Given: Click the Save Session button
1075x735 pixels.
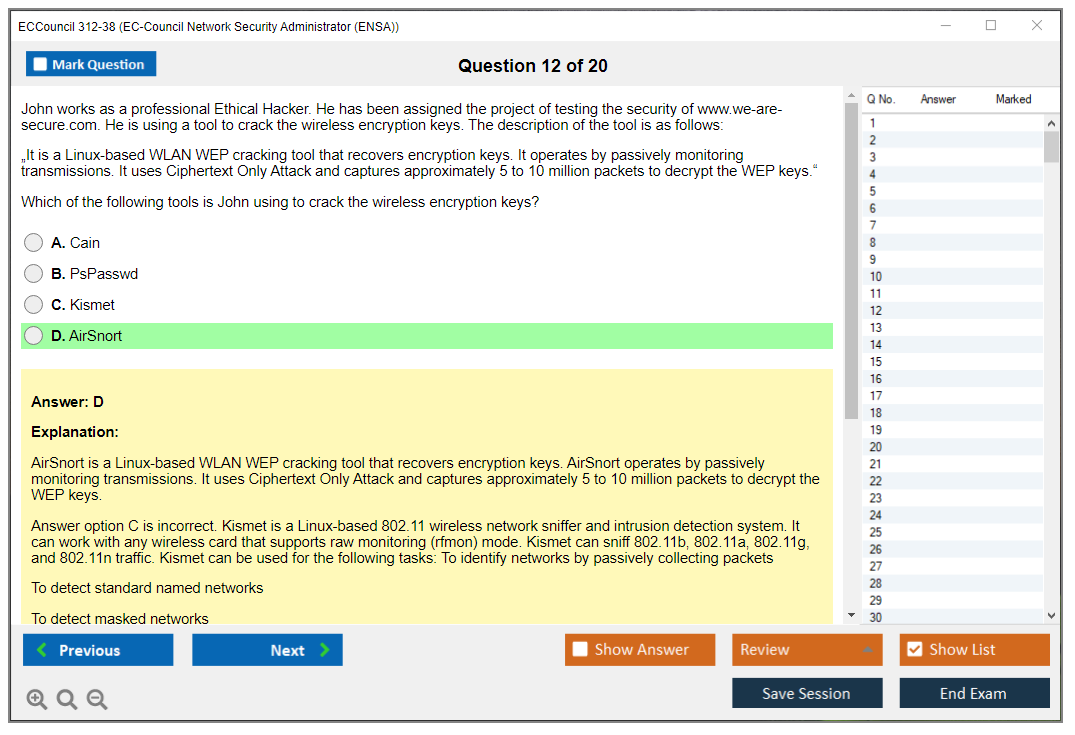Looking at the screenshot, I should coord(806,693).
